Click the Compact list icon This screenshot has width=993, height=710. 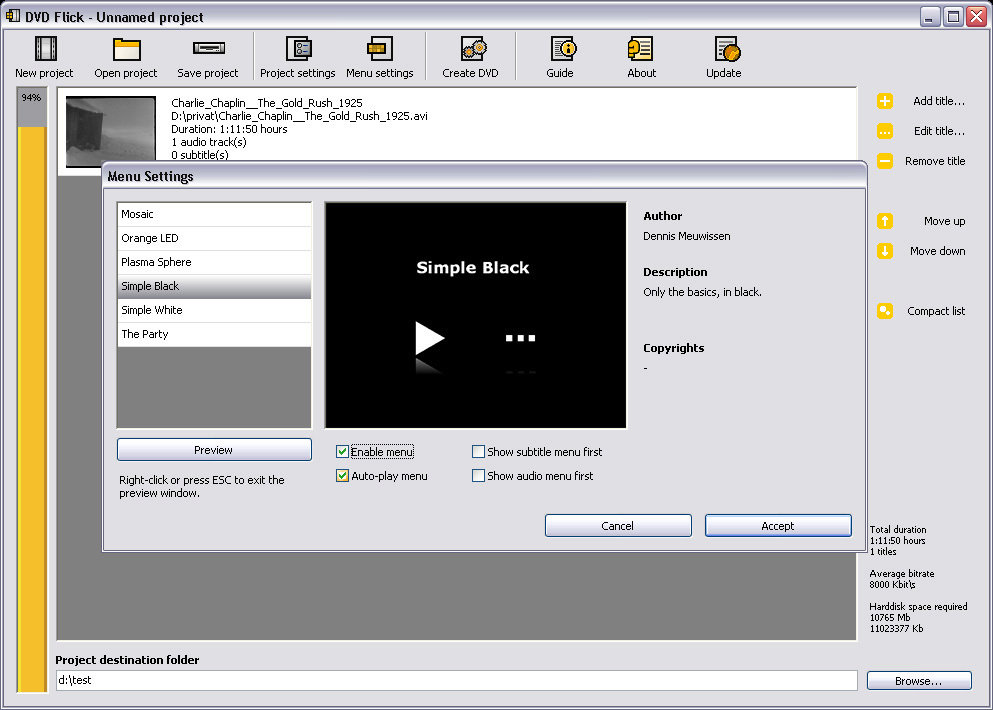[x=885, y=311]
